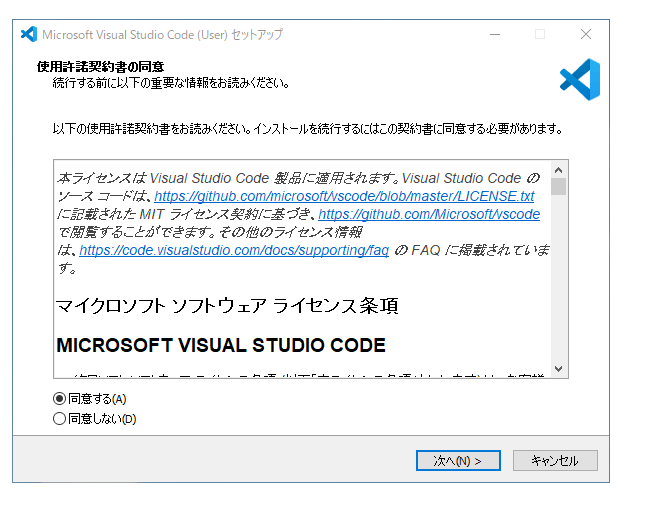Close the setup window
Viewport: 649px width, 527px height.
(586, 34)
